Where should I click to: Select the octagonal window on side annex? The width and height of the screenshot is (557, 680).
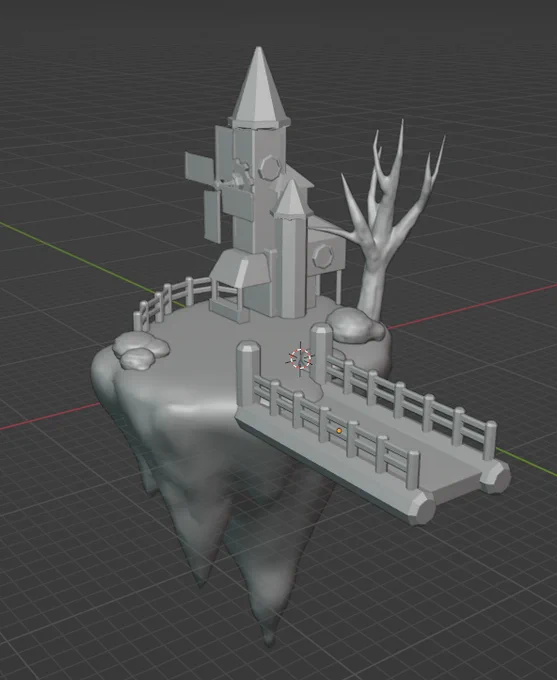coord(323,255)
